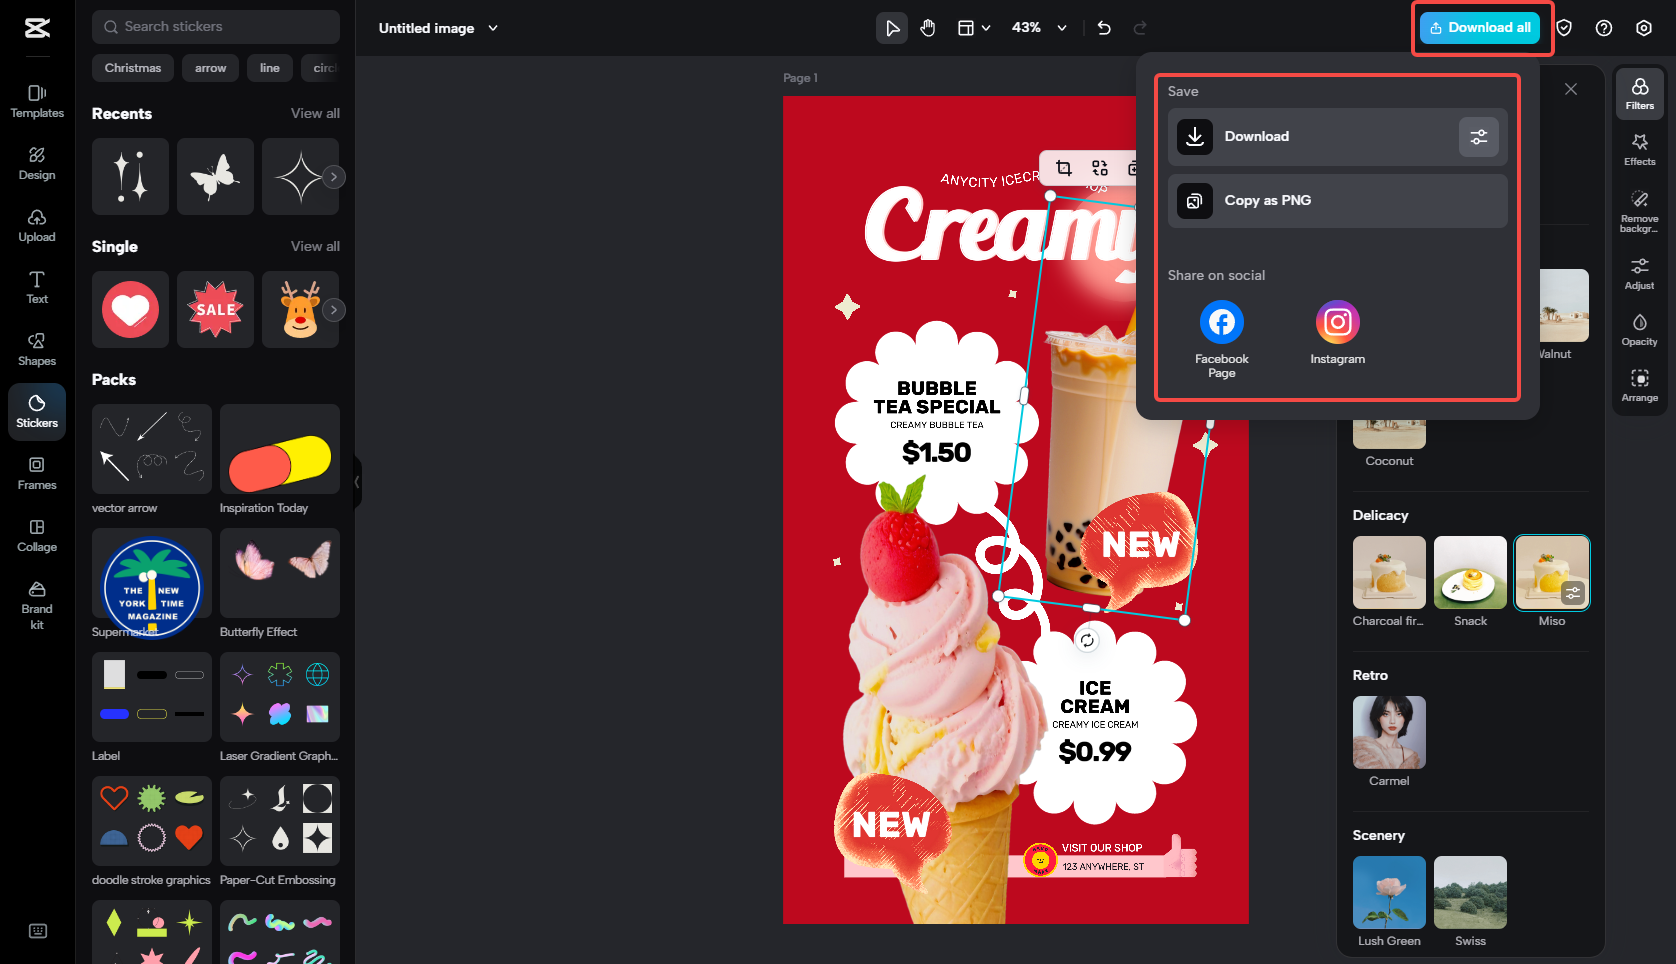Image resolution: width=1676 pixels, height=964 pixels.
Task: Open the help question mark icon
Action: [1604, 28]
